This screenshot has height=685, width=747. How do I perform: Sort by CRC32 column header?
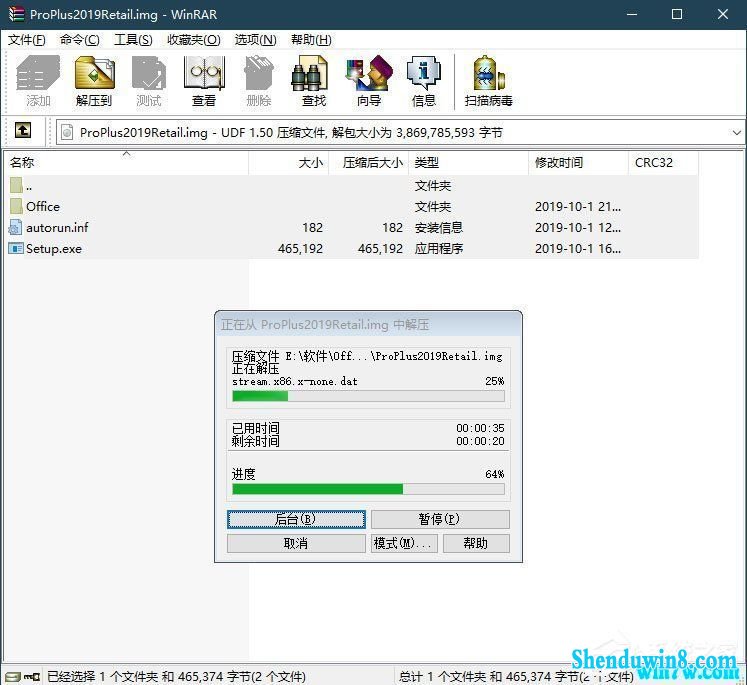point(664,162)
